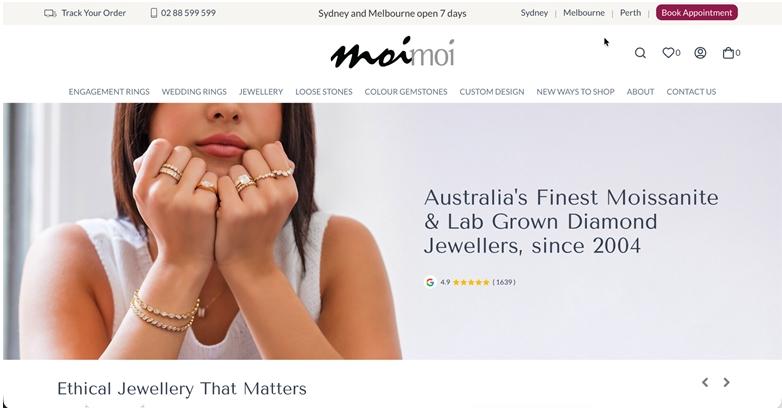View wishlist via heart icon

(x=668, y=52)
